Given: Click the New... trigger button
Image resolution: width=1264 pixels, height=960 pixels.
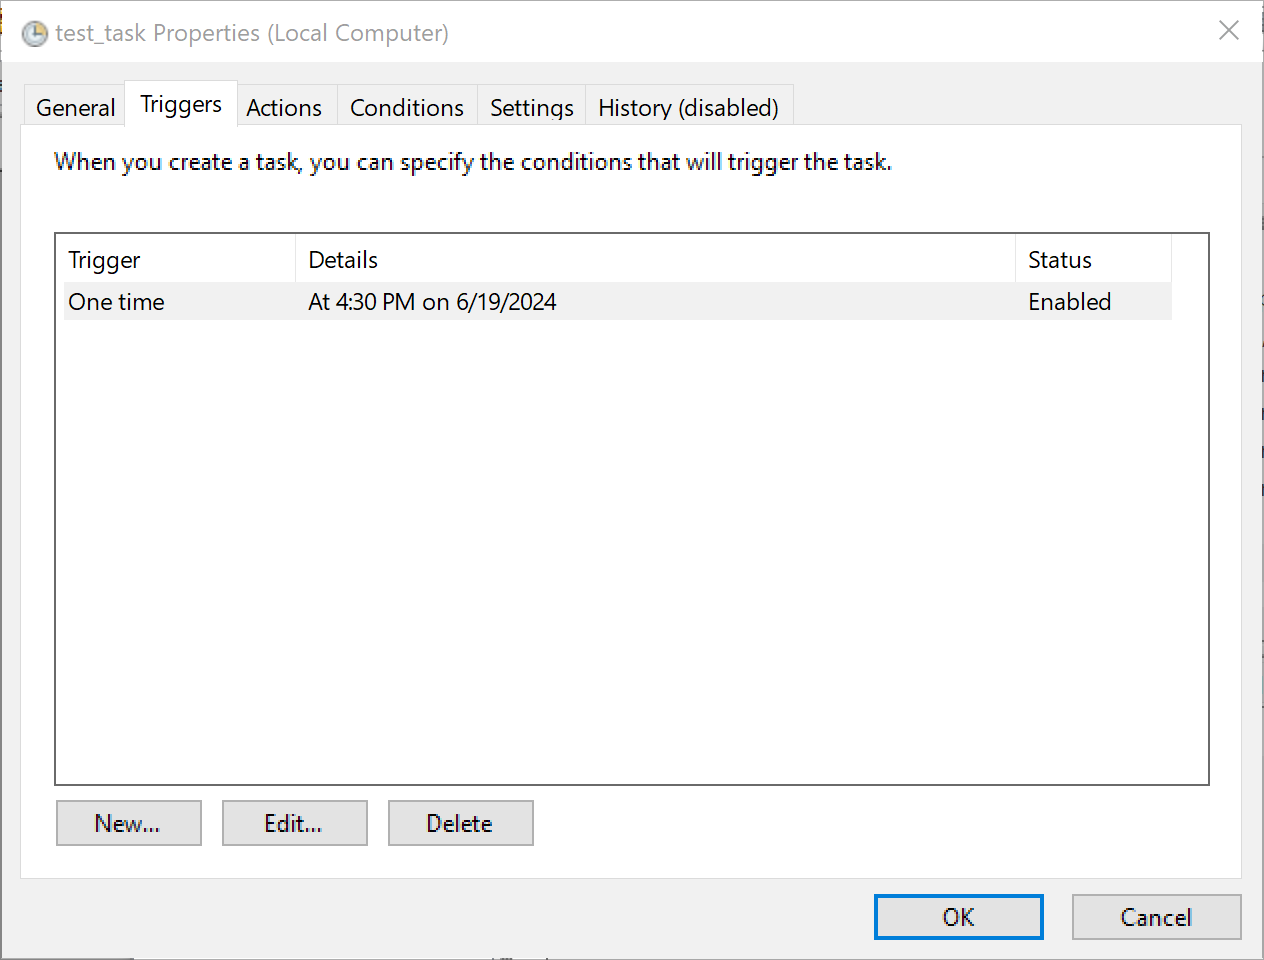Looking at the screenshot, I should click(x=129, y=823).
